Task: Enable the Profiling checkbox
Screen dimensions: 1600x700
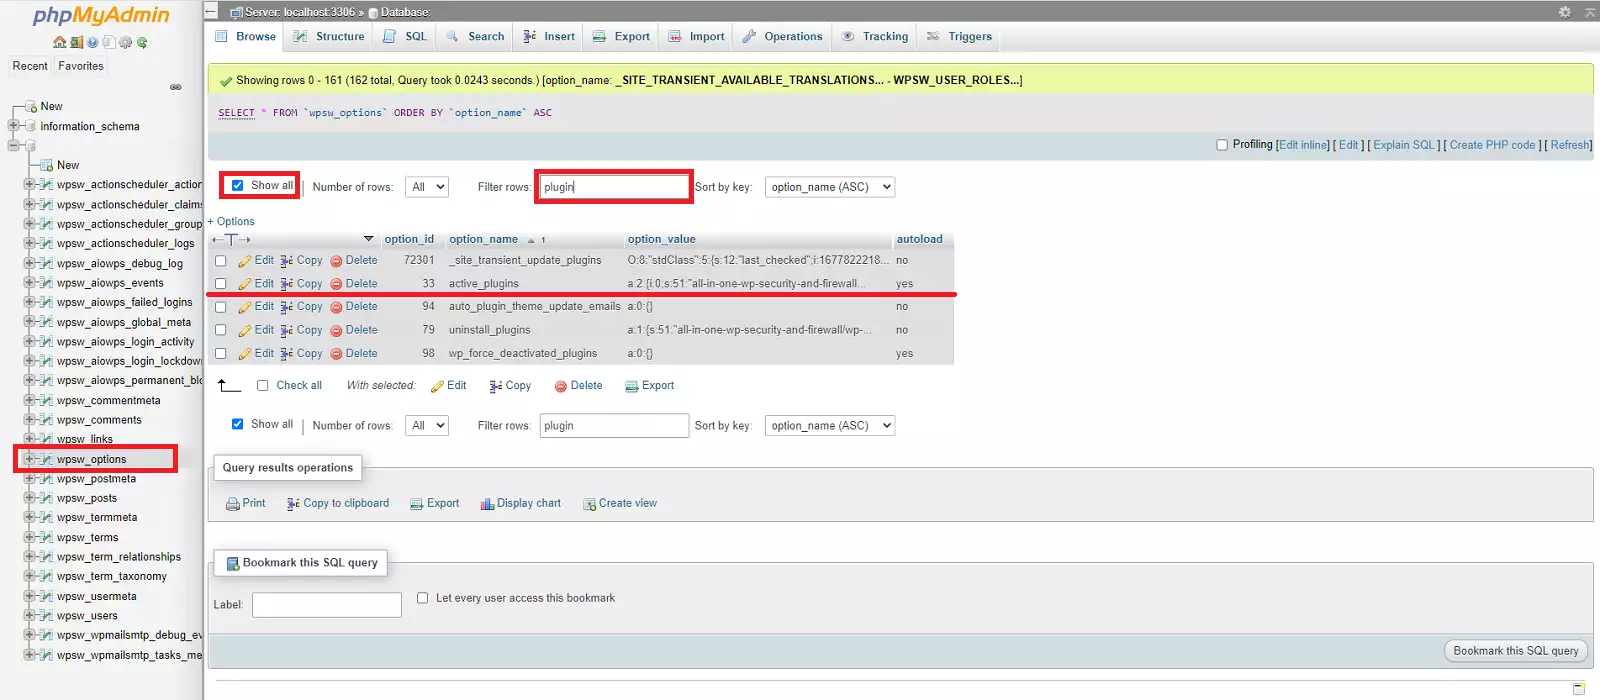Action: 1222,145
